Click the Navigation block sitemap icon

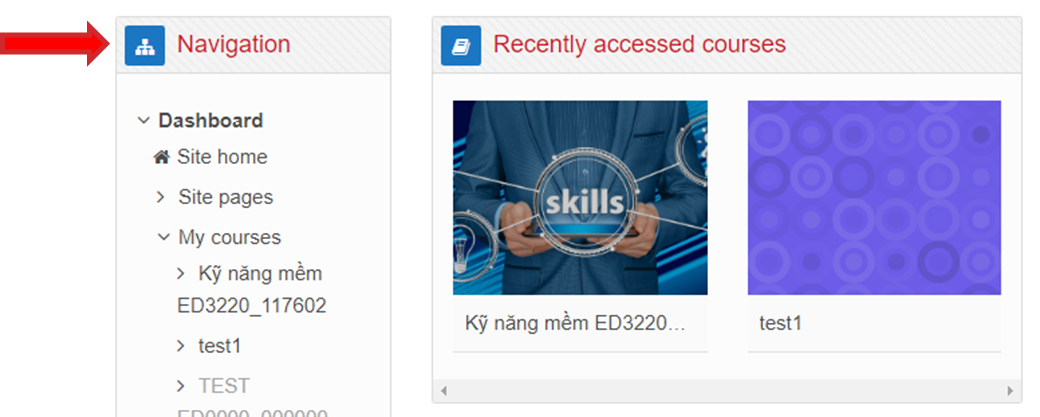pyautogui.click(x=145, y=46)
